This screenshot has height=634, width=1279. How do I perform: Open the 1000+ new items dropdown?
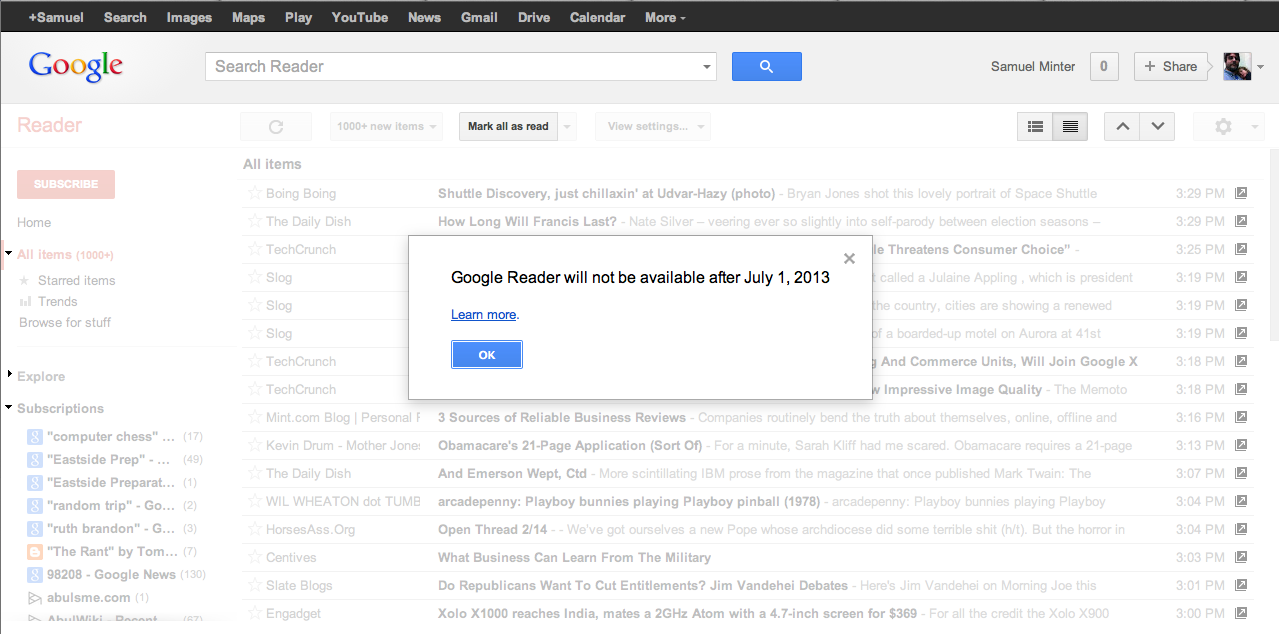pos(386,127)
